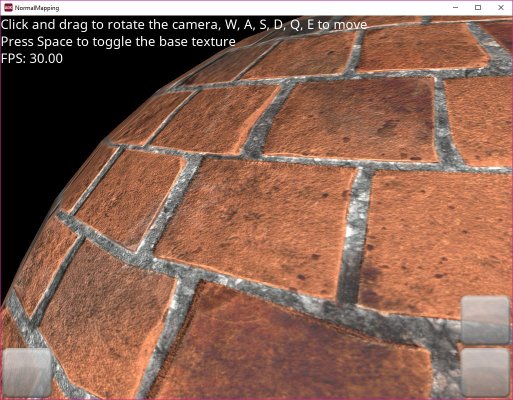Click the NormalMapping app icon in title bar
This screenshot has width=513, height=400.
click(x=8, y=8)
